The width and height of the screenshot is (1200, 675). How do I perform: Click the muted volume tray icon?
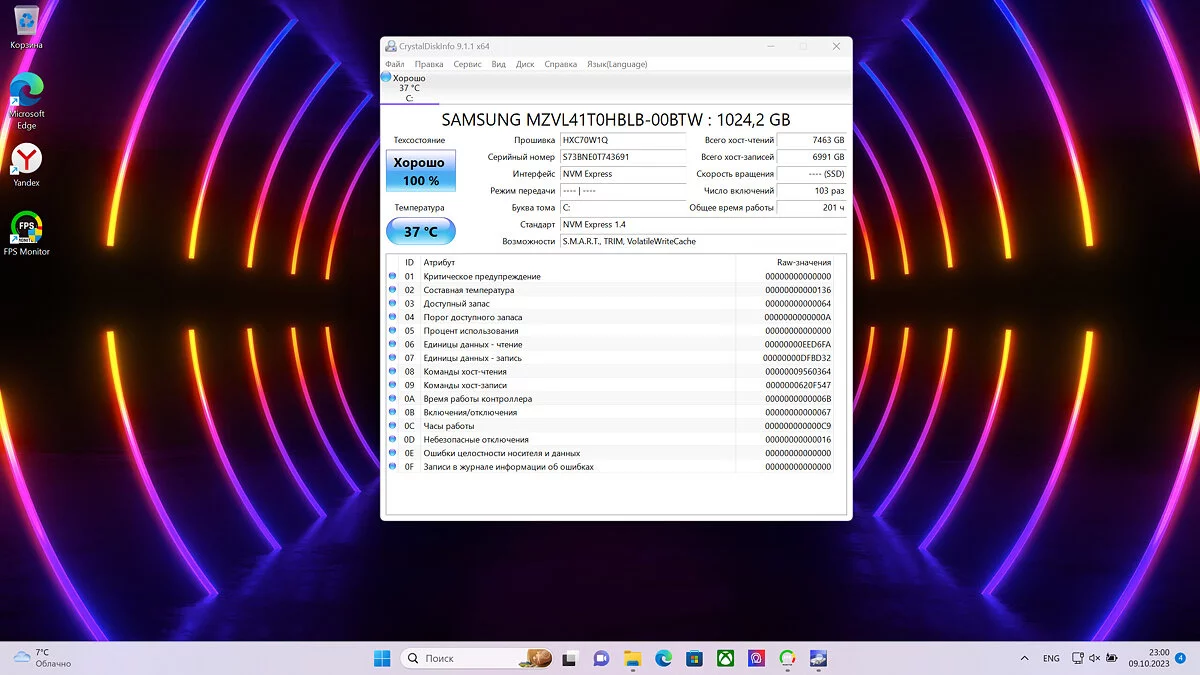pyautogui.click(x=1096, y=658)
